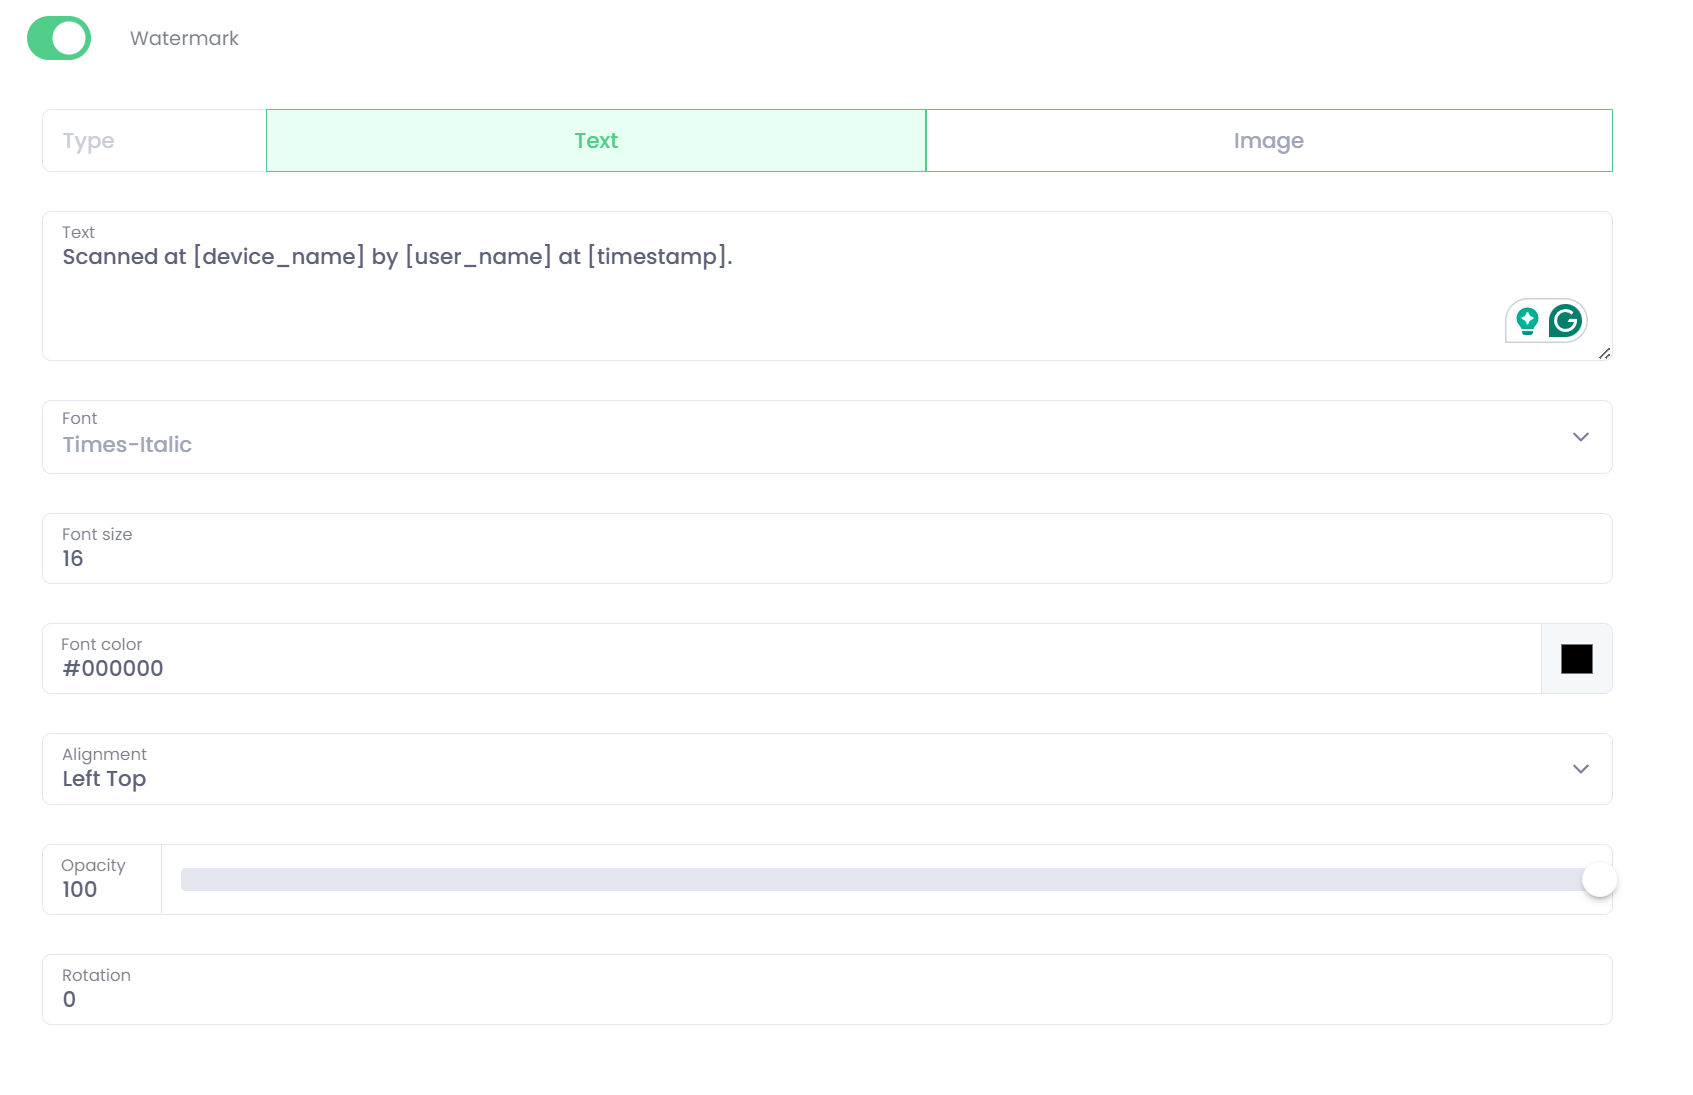
Task: Click the textarea resize handle corner
Action: (1604, 353)
